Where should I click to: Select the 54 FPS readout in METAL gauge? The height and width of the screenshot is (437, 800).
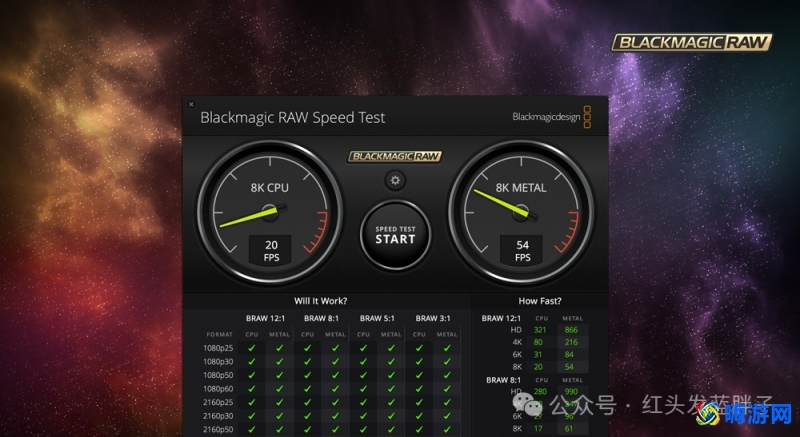(x=522, y=250)
